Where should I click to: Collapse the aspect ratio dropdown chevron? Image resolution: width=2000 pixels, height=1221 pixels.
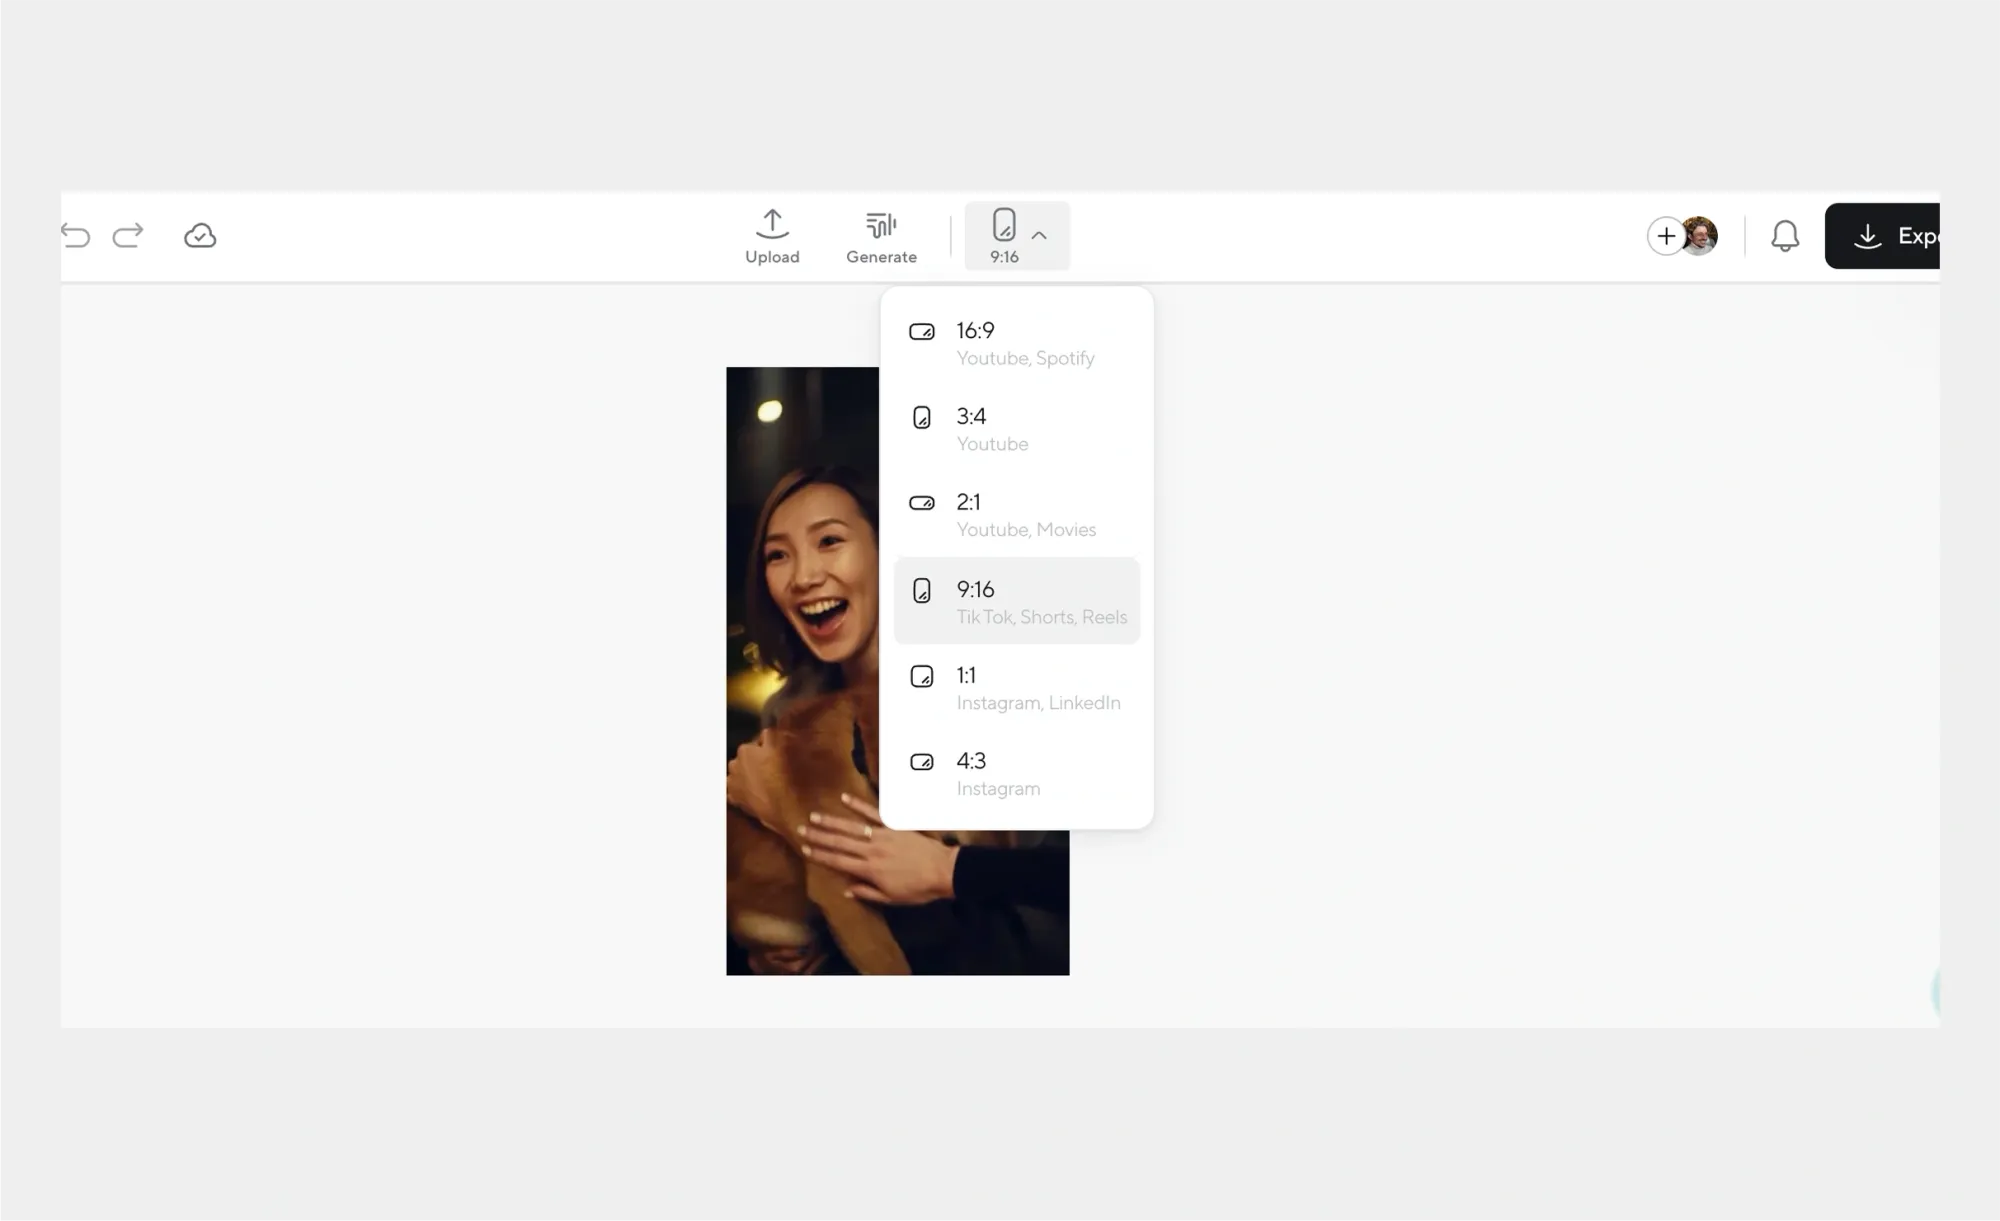tap(1041, 236)
